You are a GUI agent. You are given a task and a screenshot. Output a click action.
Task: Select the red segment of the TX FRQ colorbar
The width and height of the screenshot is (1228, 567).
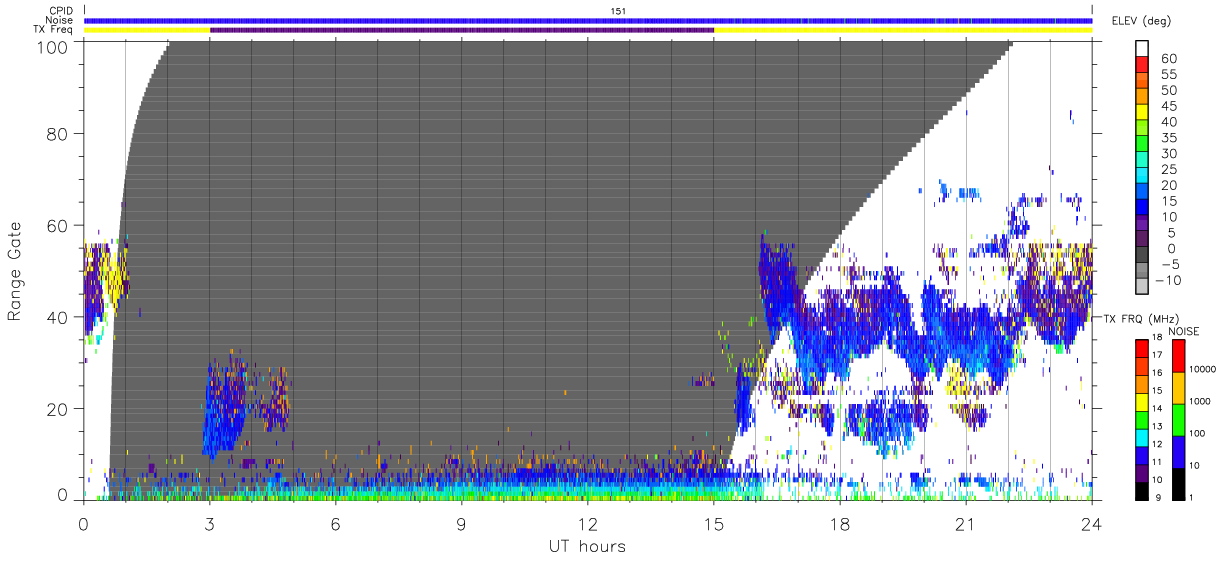point(1144,346)
